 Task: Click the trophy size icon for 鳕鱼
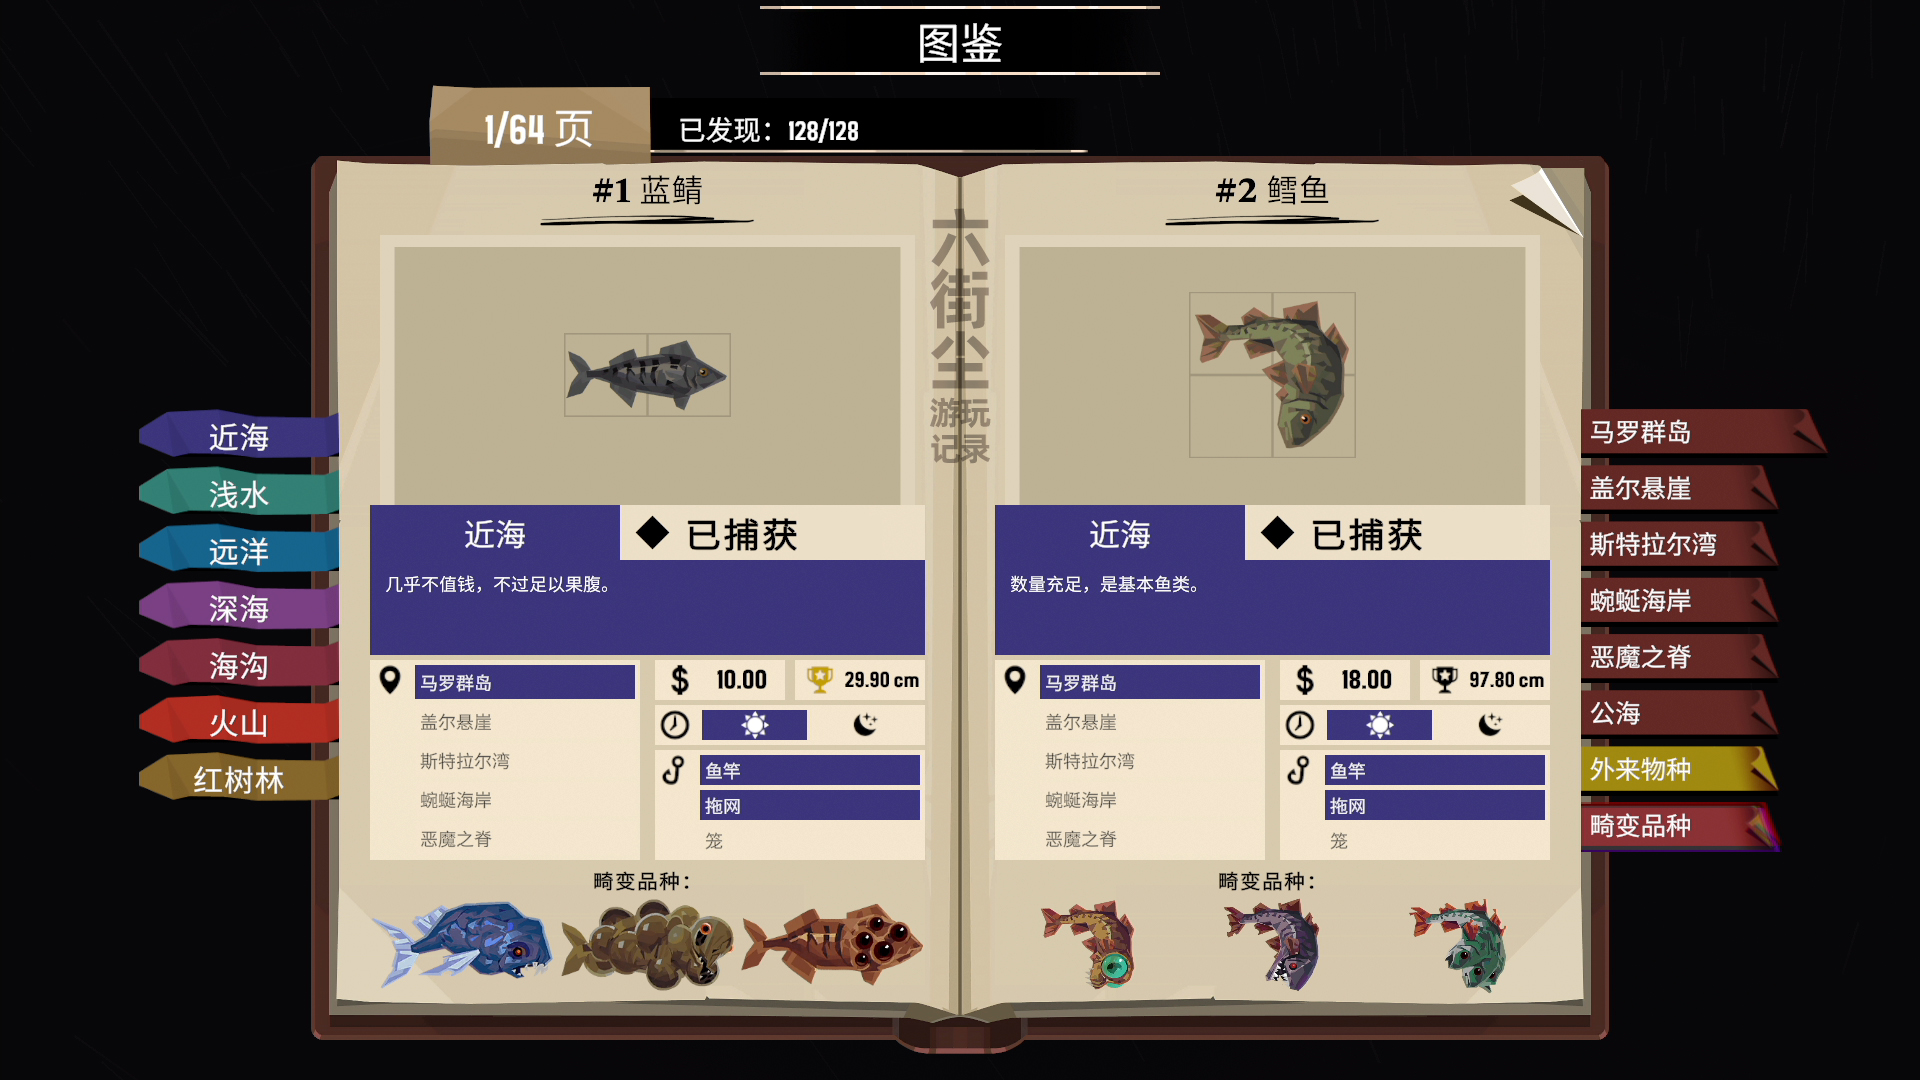1445,680
